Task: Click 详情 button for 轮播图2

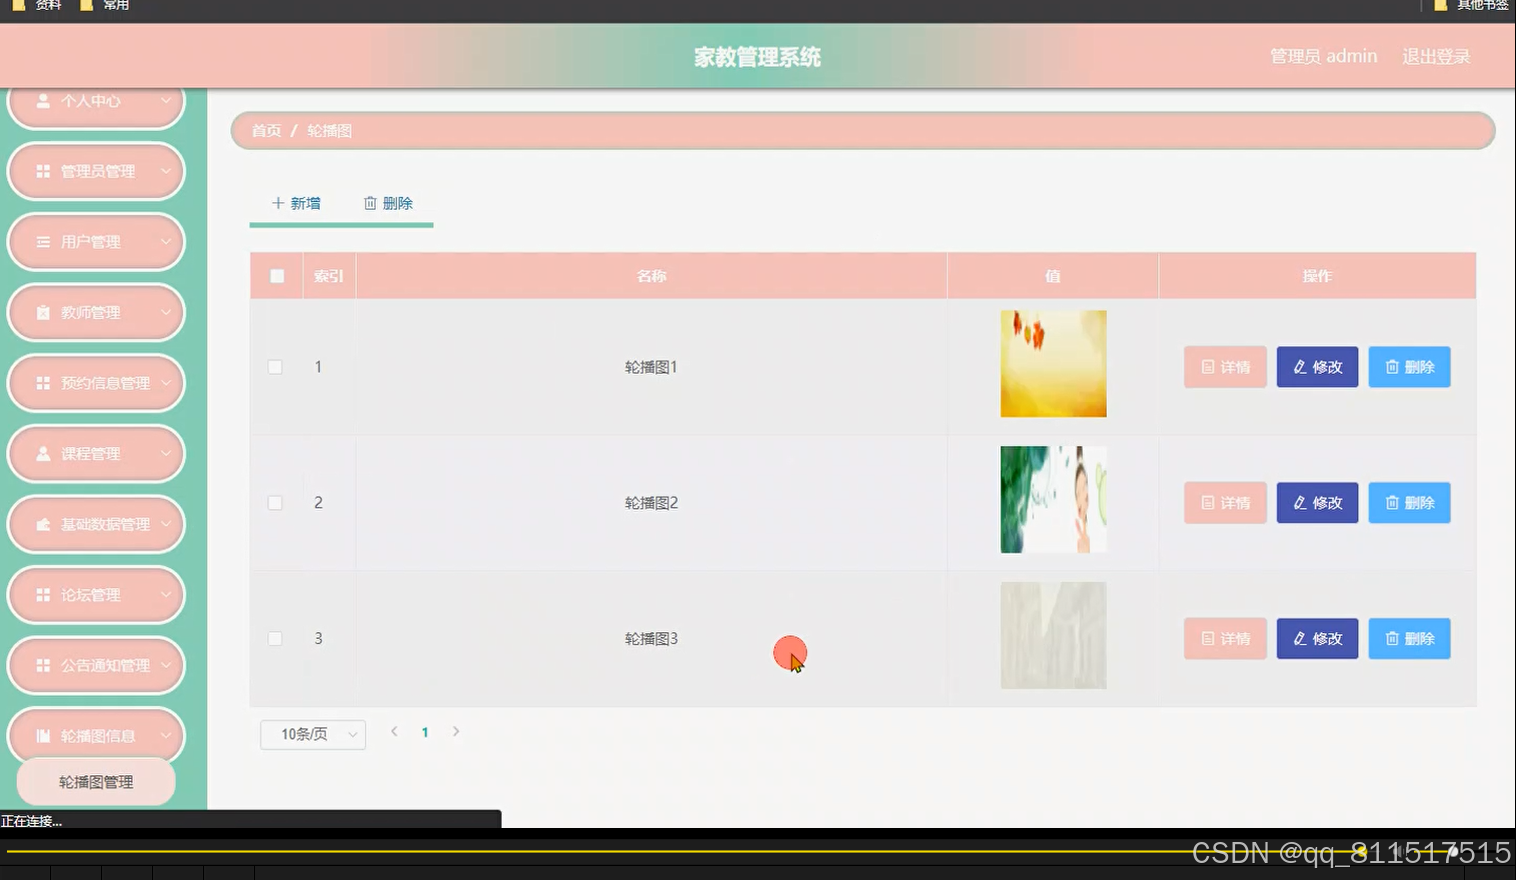Action: [x=1224, y=502]
